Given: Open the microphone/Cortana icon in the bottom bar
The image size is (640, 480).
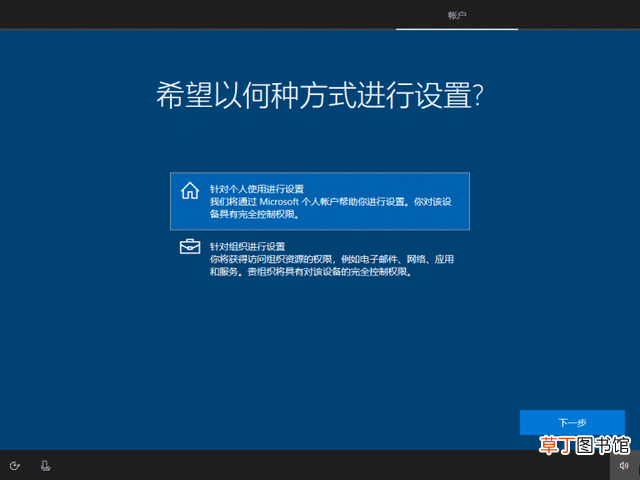Looking at the screenshot, I should pos(45,466).
